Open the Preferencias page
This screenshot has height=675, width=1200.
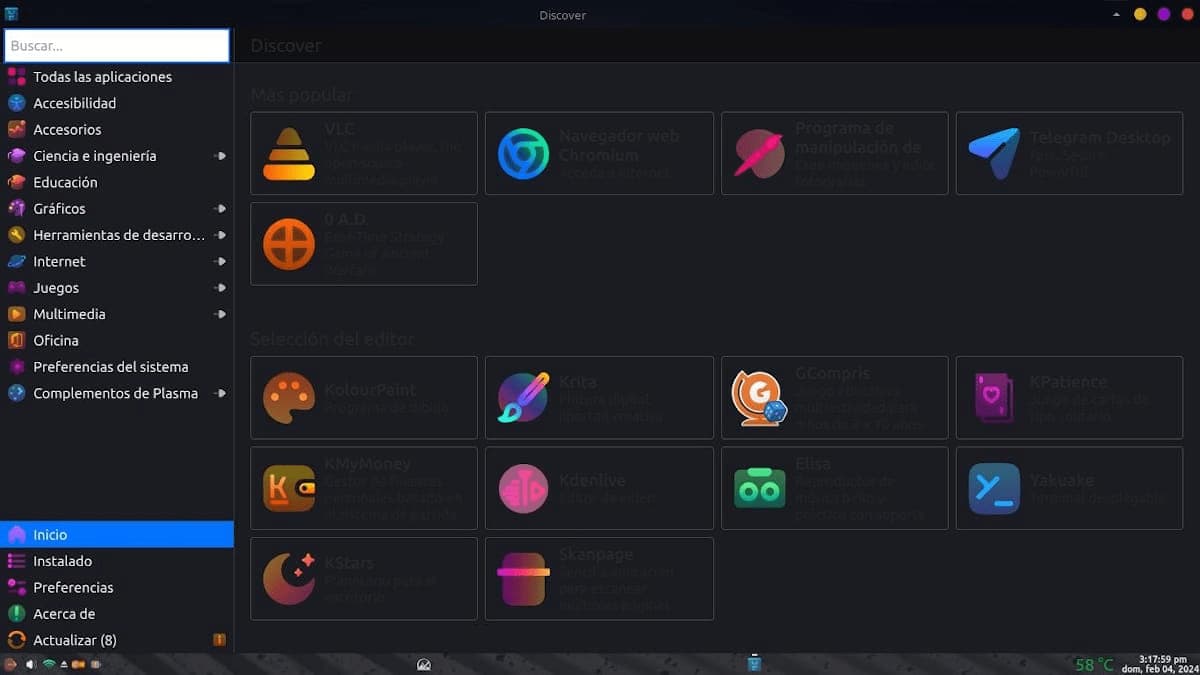click(x=117, y=587)
